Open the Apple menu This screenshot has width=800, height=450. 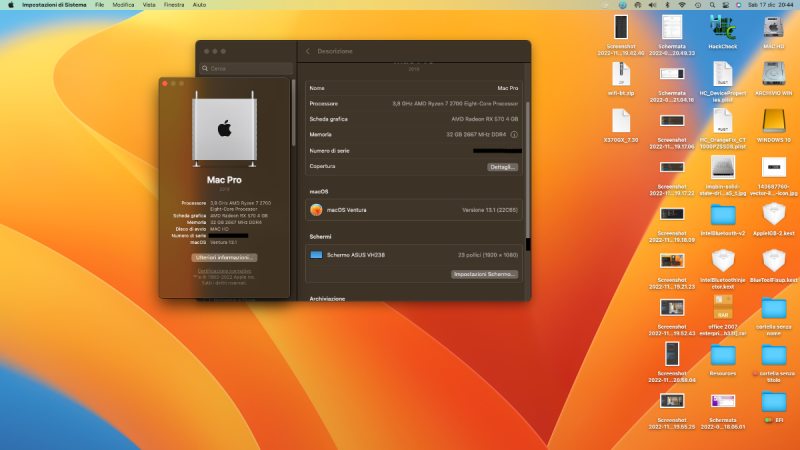coord(10,5)
